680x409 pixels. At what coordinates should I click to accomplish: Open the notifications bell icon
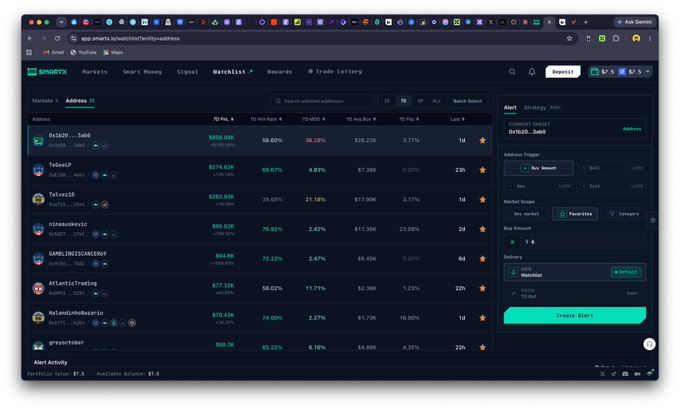(x=532, y=72)
